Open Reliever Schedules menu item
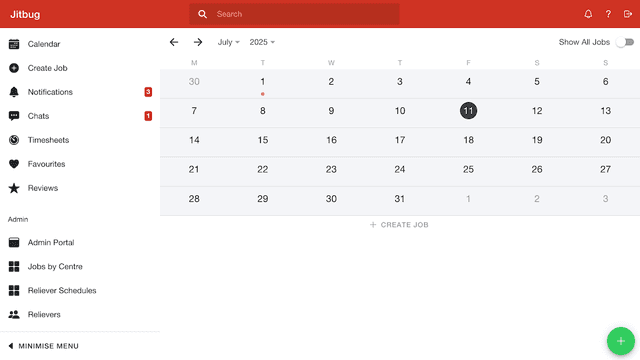This screenshot has height=360, width=640. click(x=80, y=291)
